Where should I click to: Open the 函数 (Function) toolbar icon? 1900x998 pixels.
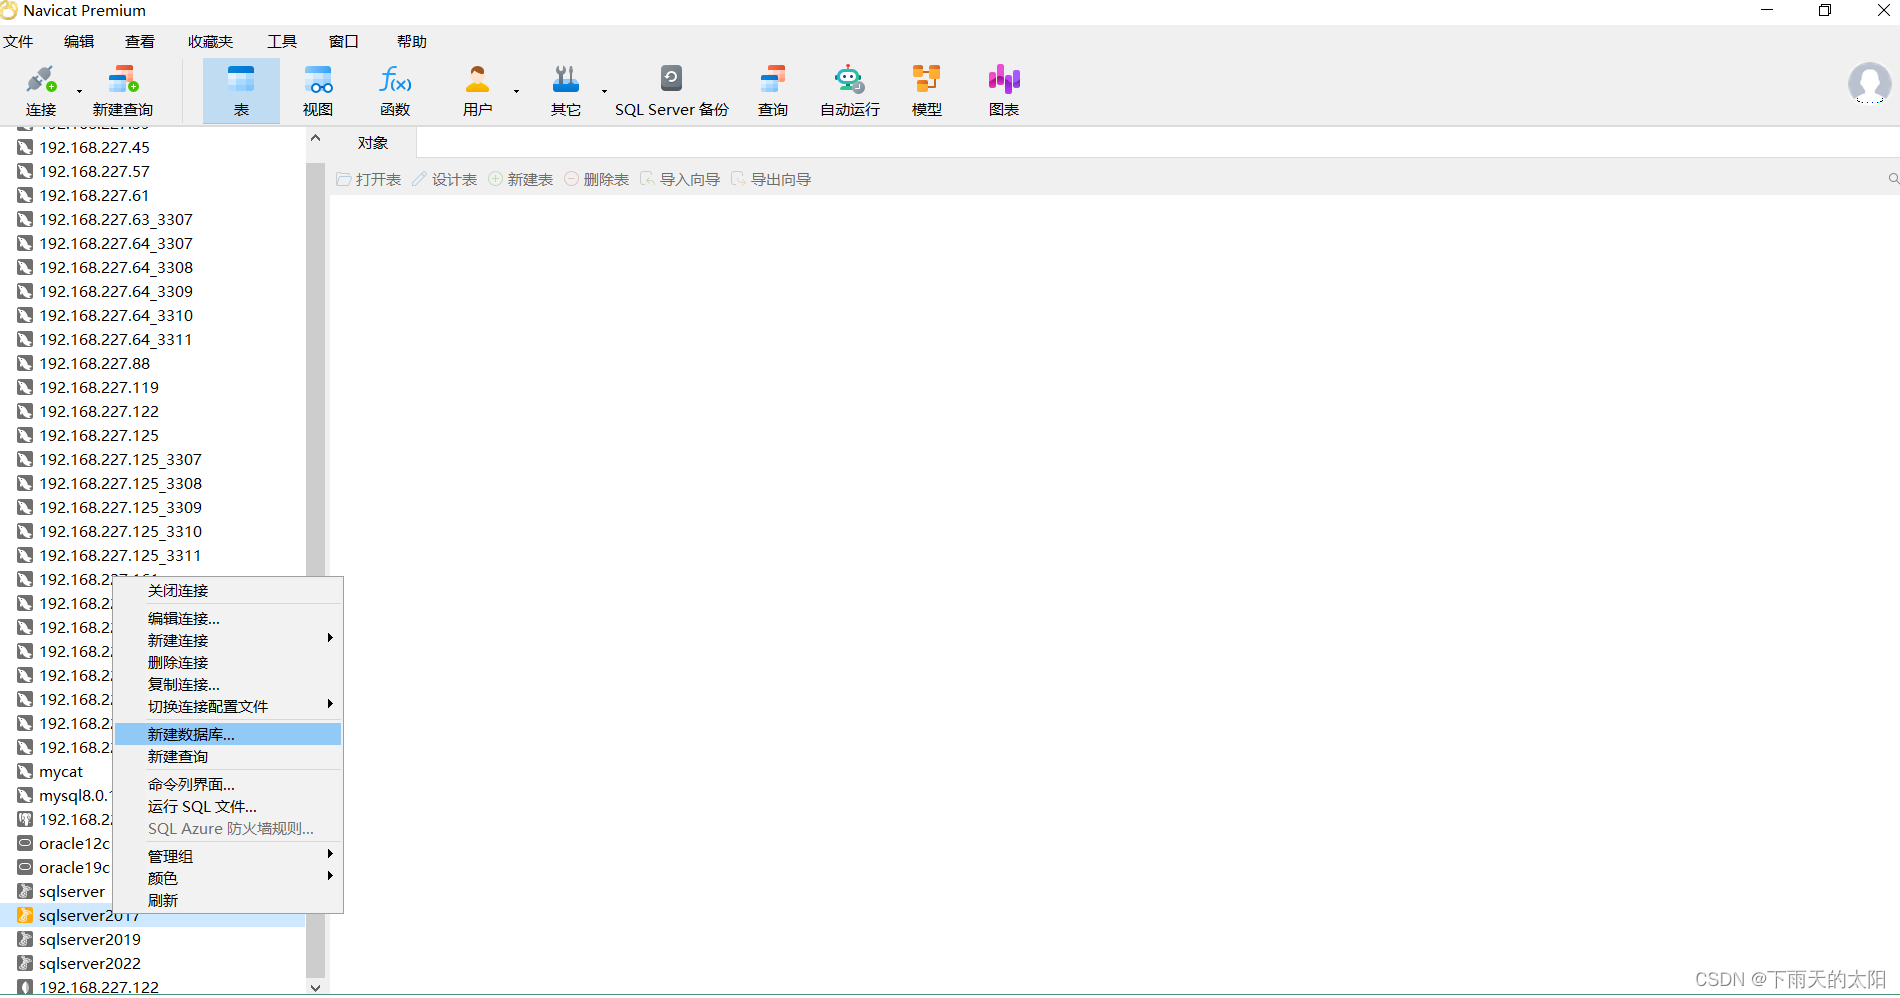(395, 90)
